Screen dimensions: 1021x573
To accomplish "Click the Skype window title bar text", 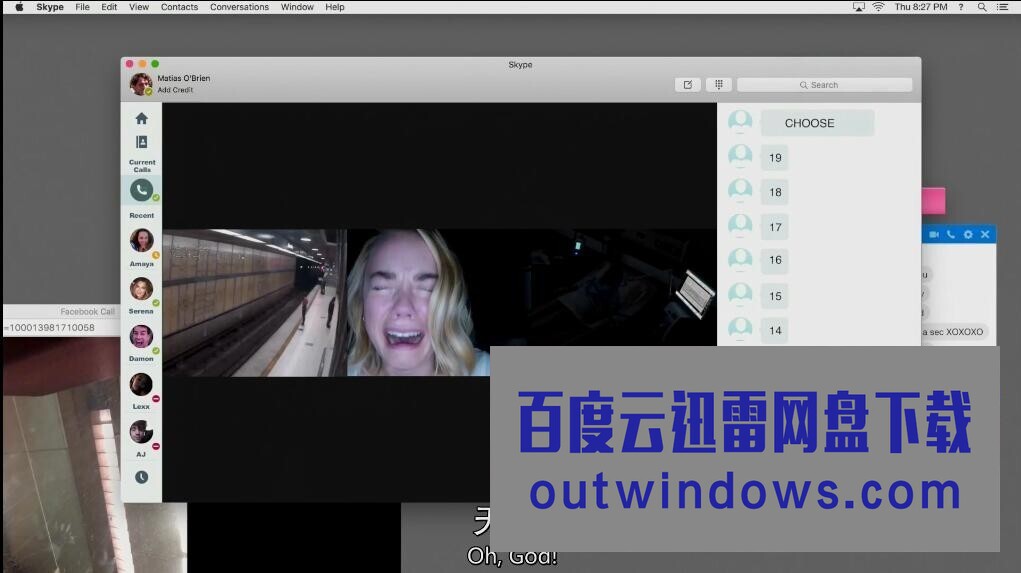I will click(520, 64).
